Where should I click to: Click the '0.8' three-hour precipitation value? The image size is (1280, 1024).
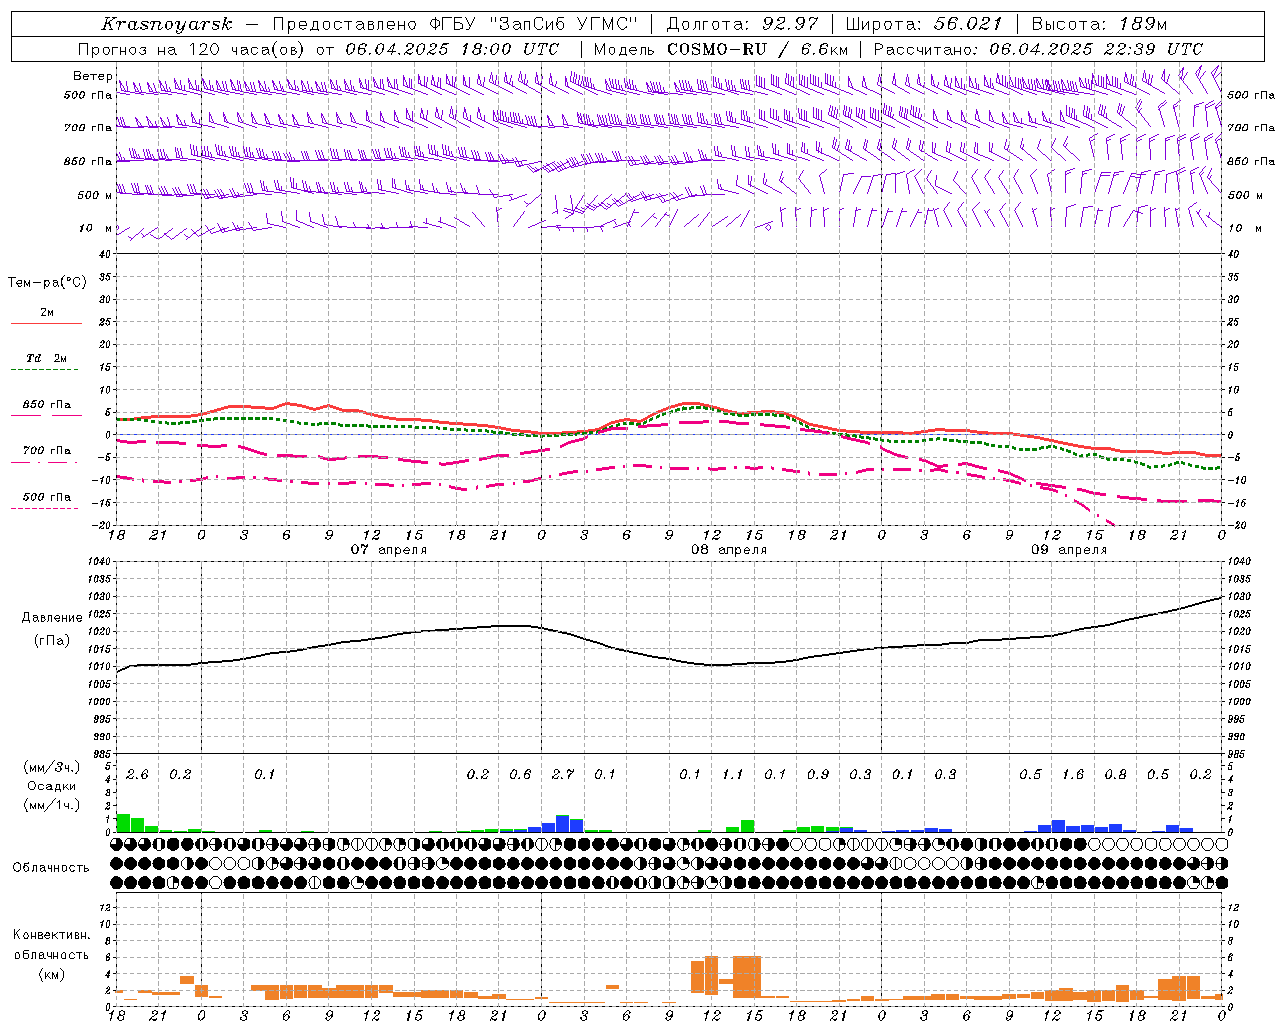pos(1116,774)
